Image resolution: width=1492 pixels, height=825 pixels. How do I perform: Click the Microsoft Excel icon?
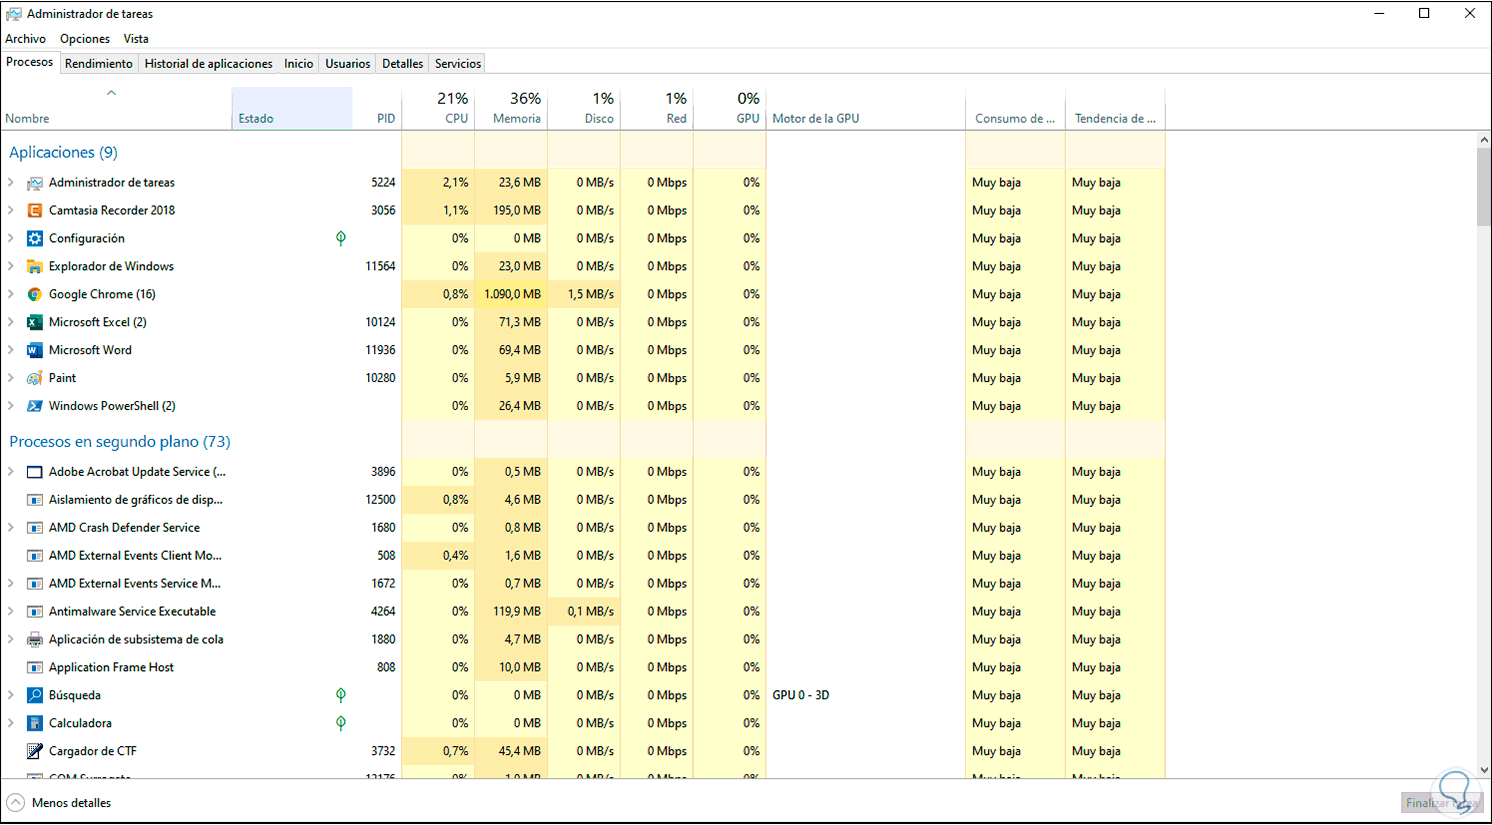(x=35, y=323)
